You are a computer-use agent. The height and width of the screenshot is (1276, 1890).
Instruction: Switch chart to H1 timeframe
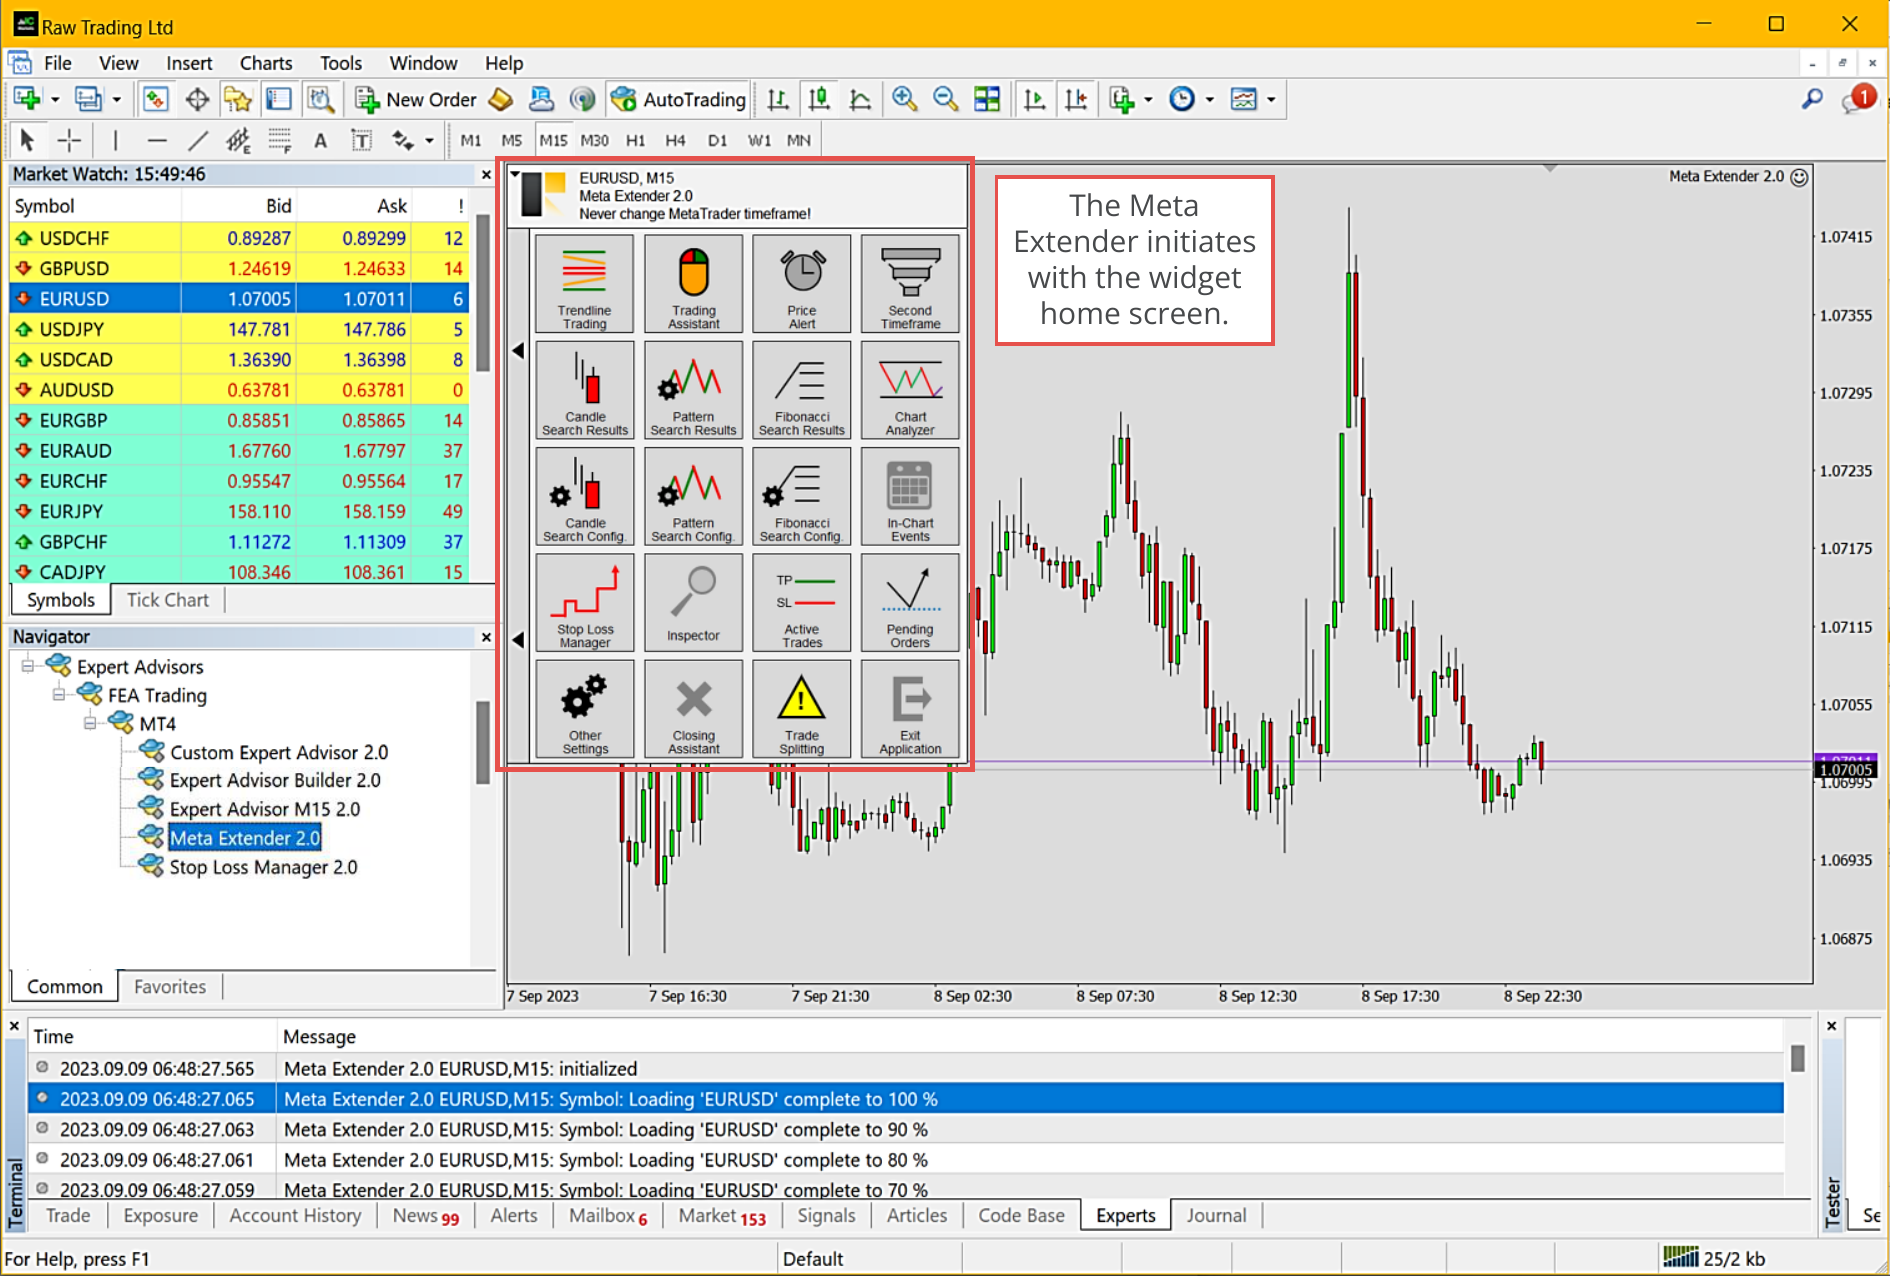[635, 140]
